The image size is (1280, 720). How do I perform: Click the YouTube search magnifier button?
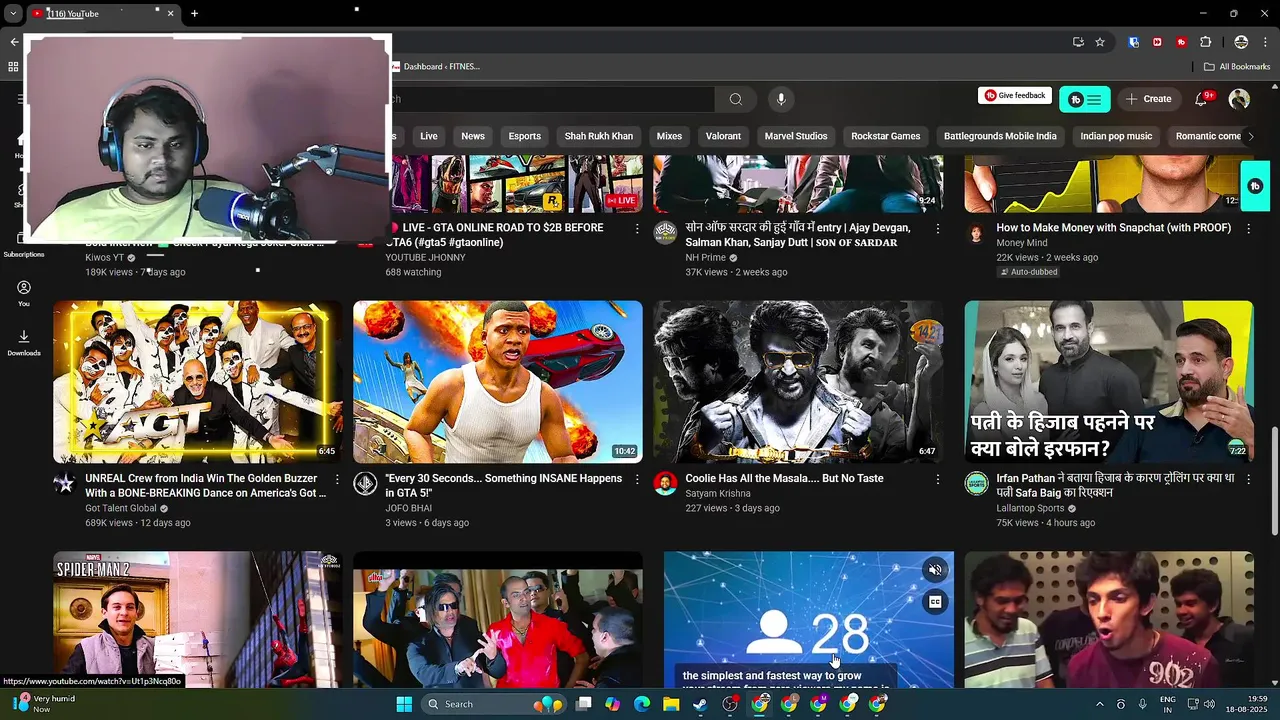736,99
